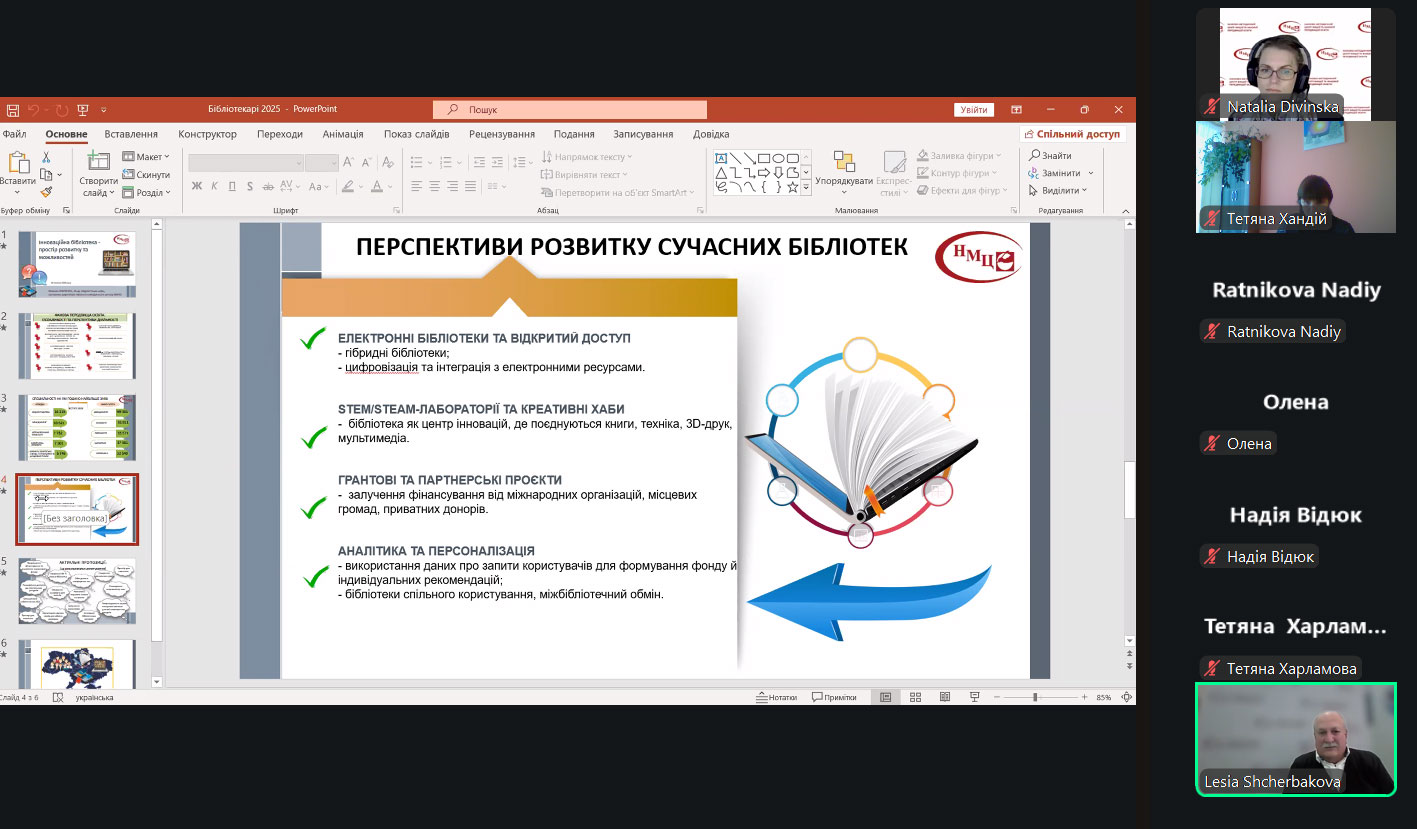Expand the Виділити select dropdown
This screenshot has height=829, width=1417.
(x=1060, y=190)
